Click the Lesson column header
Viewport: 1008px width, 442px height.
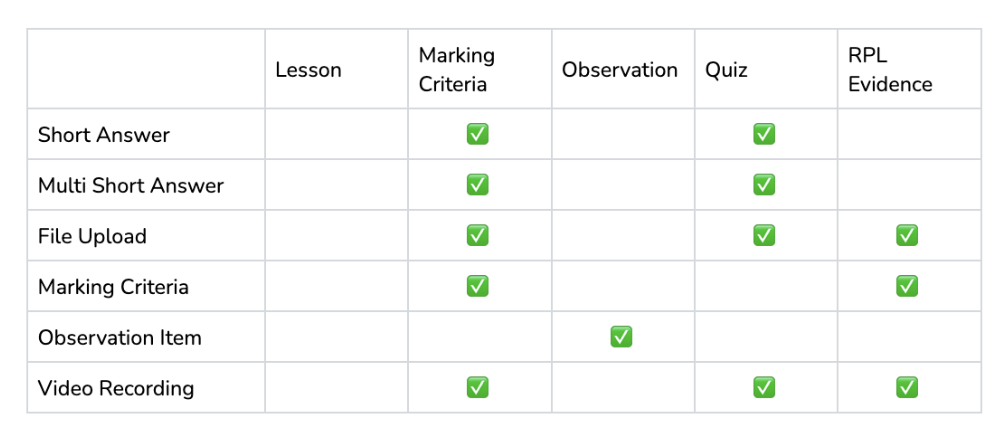tap(309, 69)
